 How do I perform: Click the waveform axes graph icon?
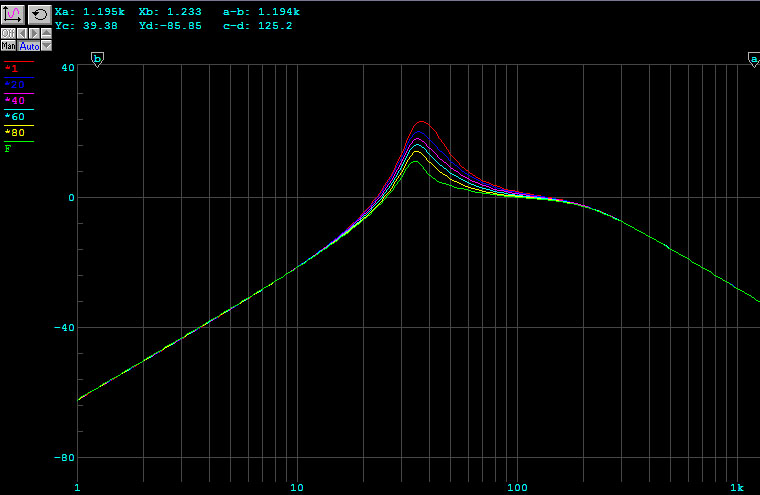pos(13,15)
